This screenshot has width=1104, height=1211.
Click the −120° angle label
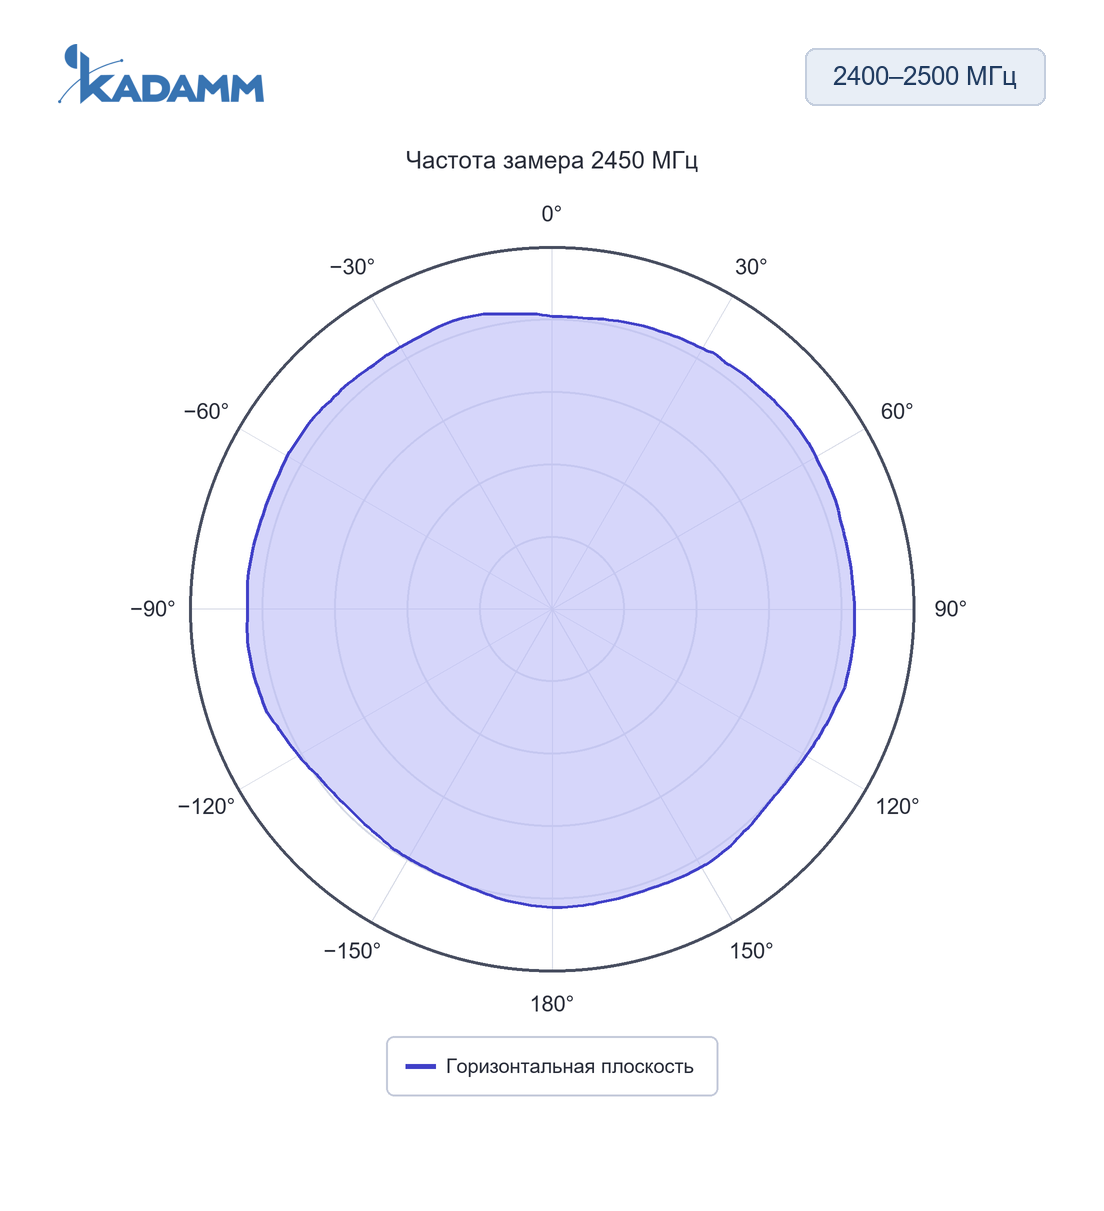point(206,807)
